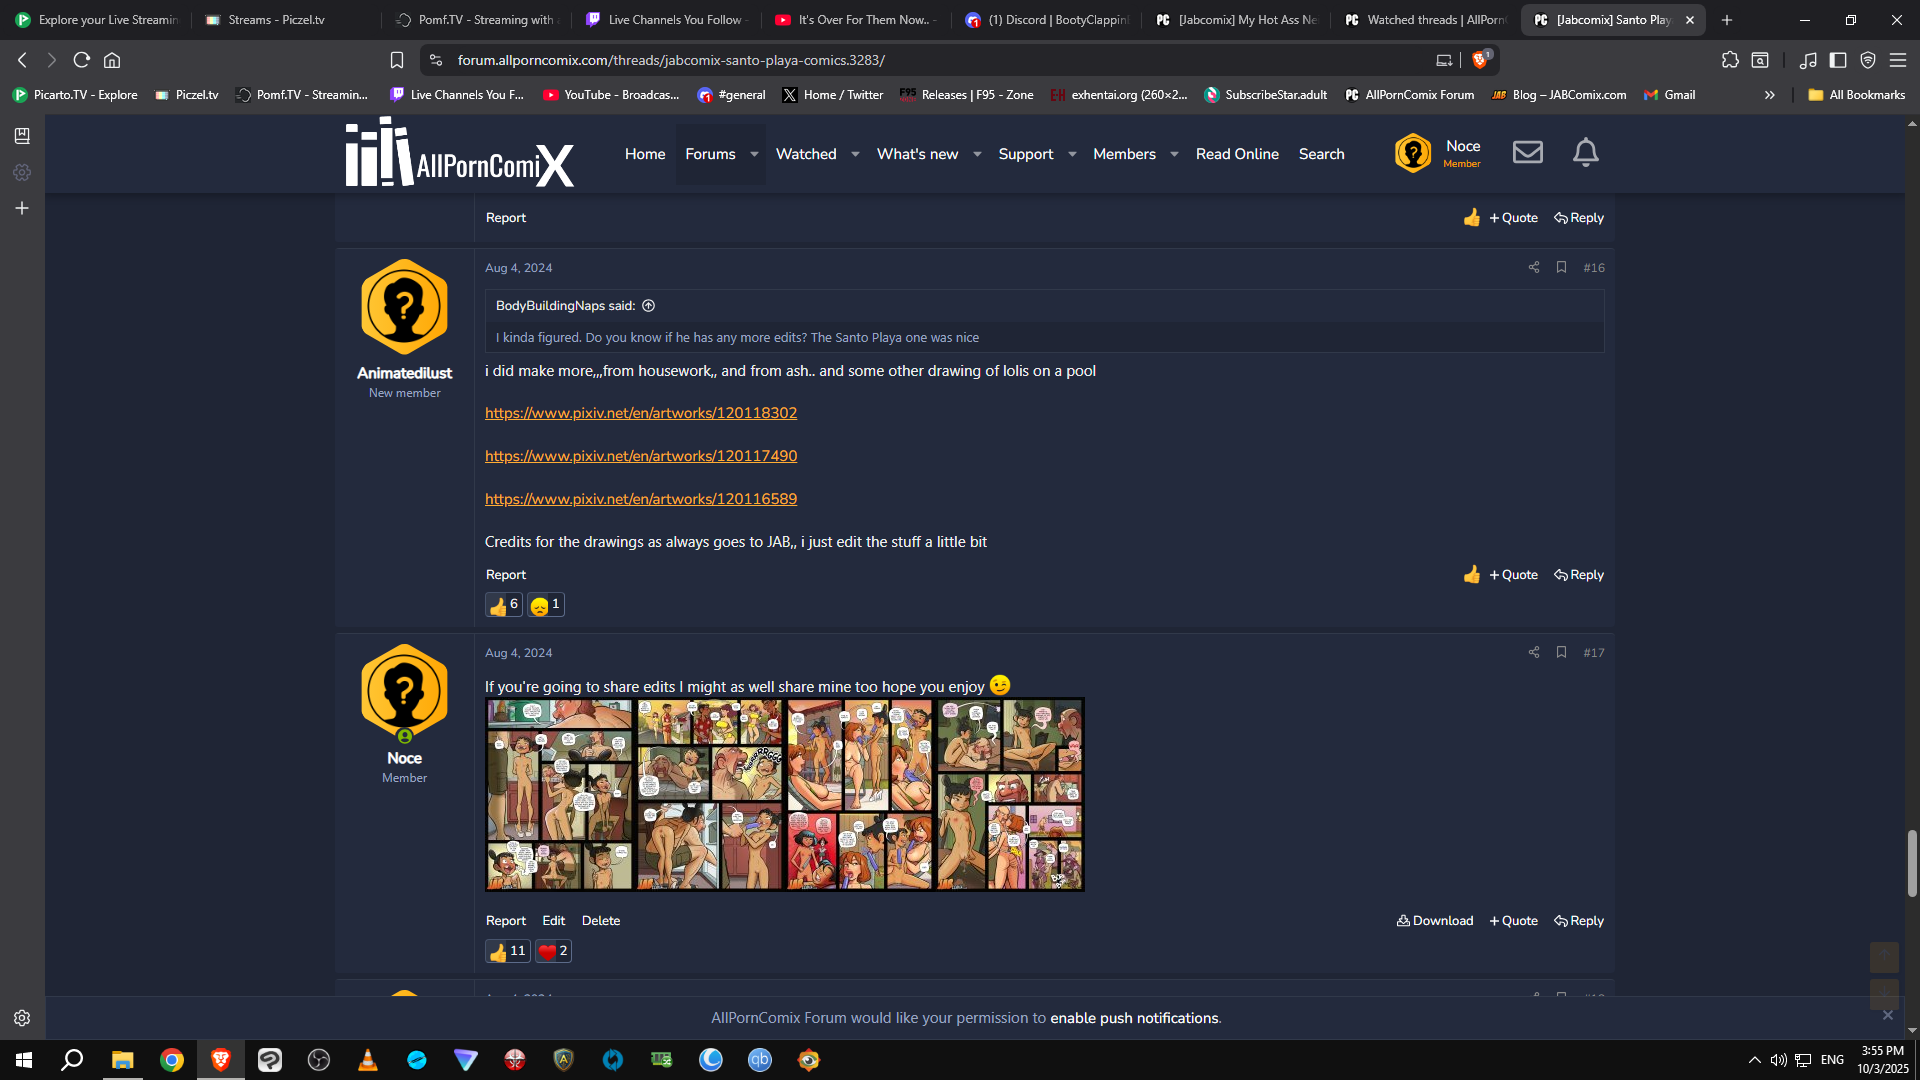Open the Windows Start menu
The width and height of the screenshot is (1920, 1080).
click(x=24, y=1060)
